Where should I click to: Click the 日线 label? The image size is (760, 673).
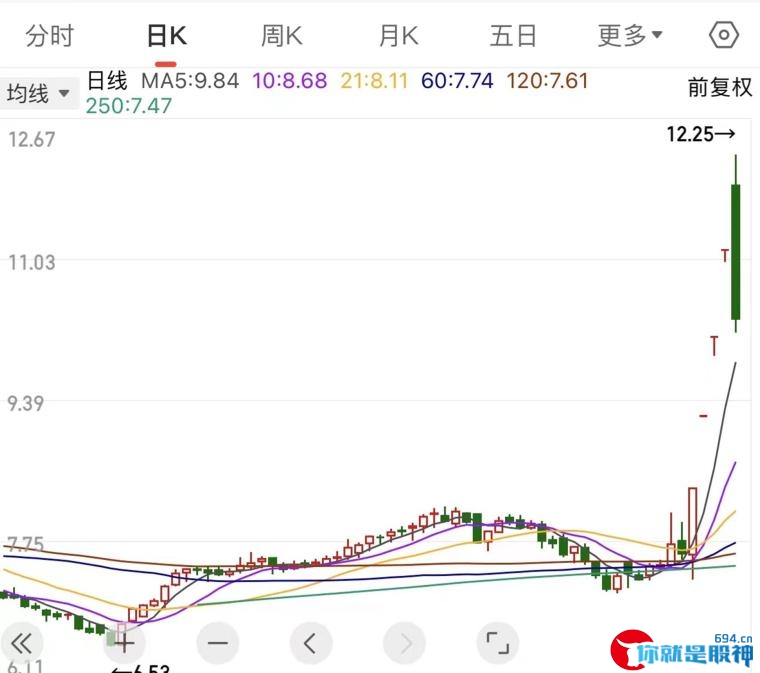pyautogui.click(x=107, y=80)
